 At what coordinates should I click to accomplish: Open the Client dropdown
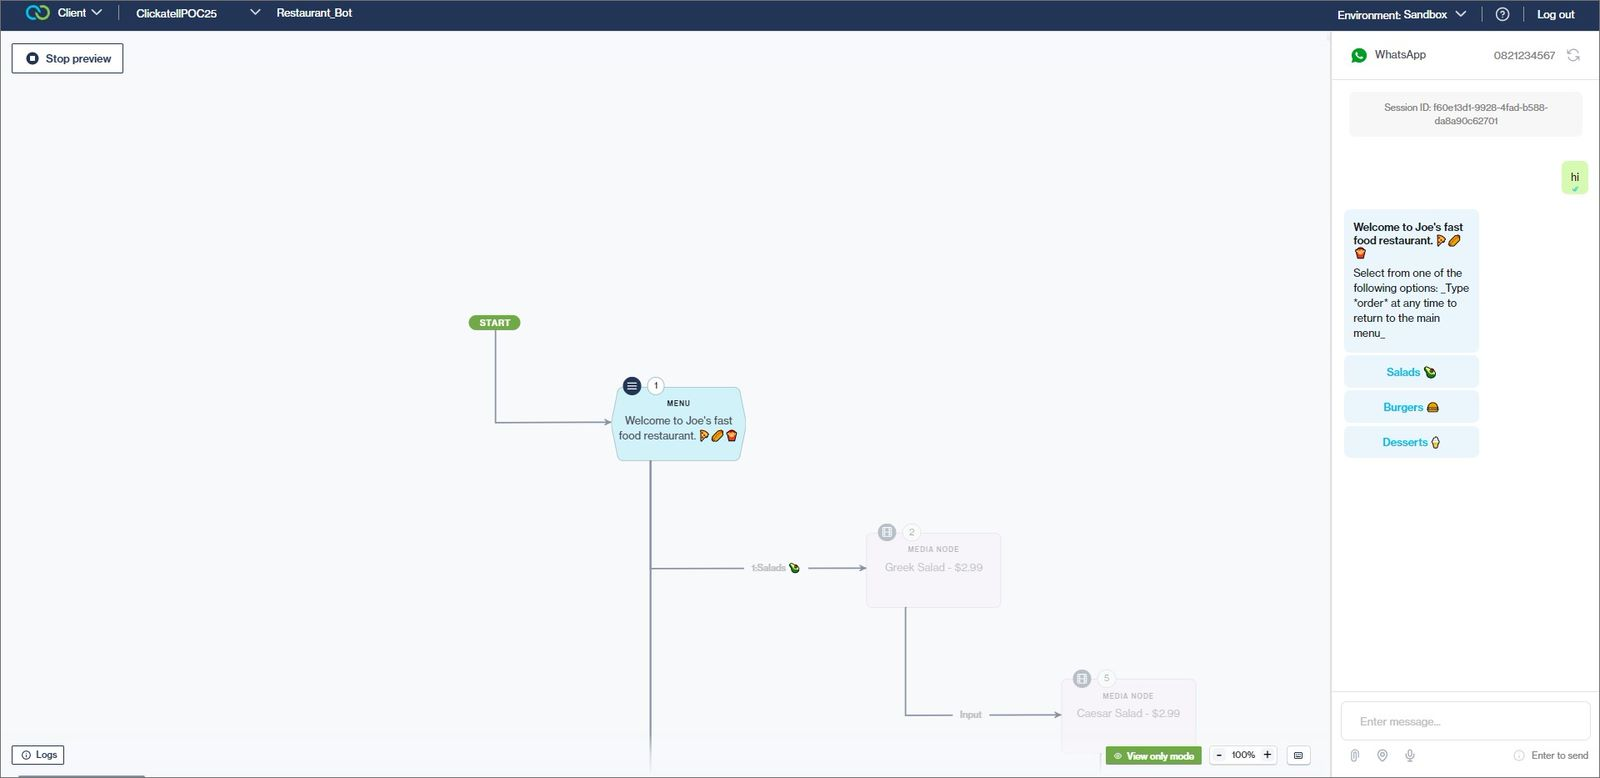pos(79,13)
